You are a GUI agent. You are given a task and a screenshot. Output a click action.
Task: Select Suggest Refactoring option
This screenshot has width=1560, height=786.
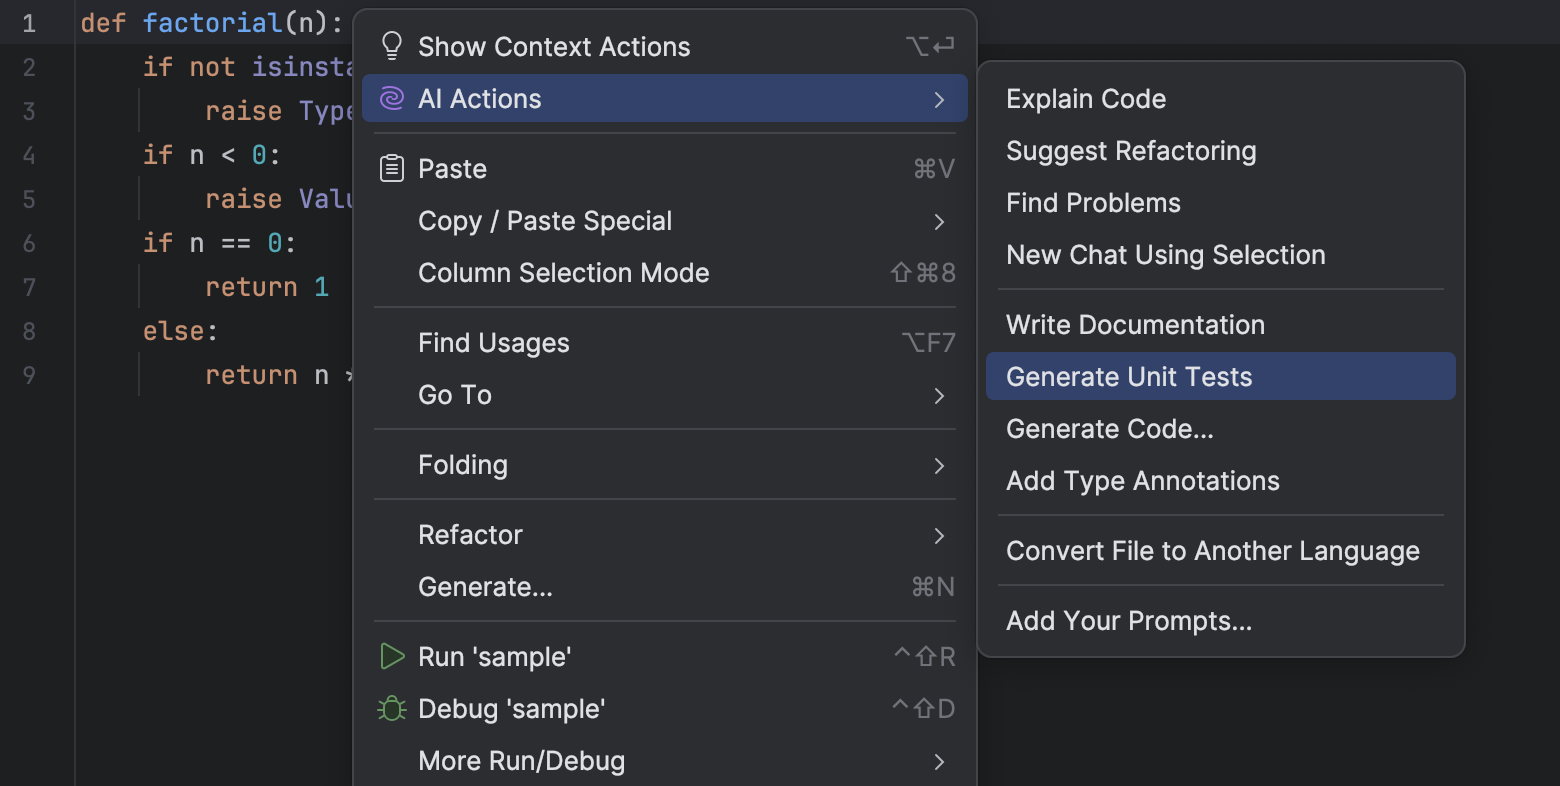(1131, 150)
